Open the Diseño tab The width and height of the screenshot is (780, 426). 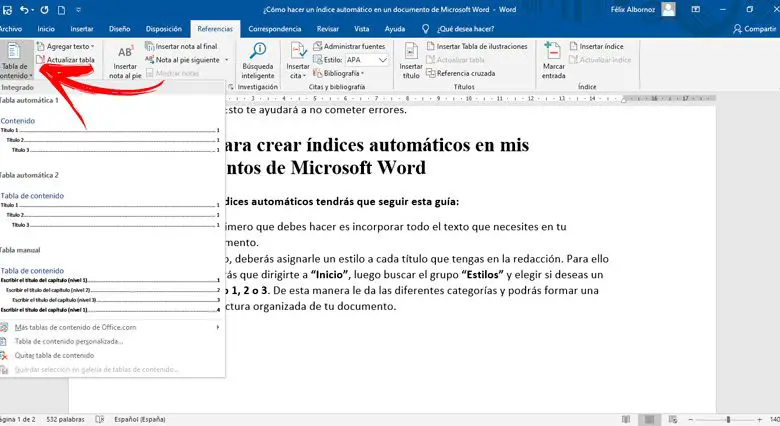pos(119,29)
